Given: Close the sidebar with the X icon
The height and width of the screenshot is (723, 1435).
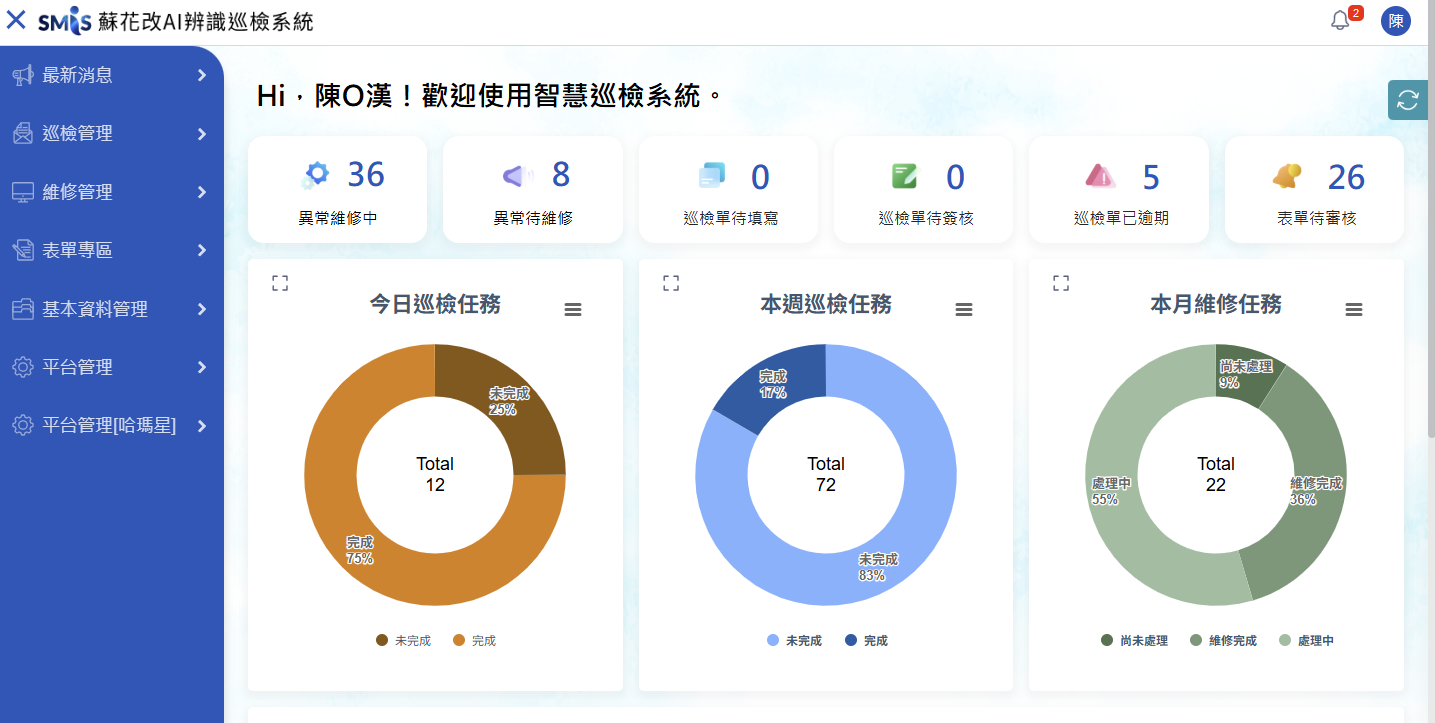Looking at the screenshot, I should [x=16, y=20].
